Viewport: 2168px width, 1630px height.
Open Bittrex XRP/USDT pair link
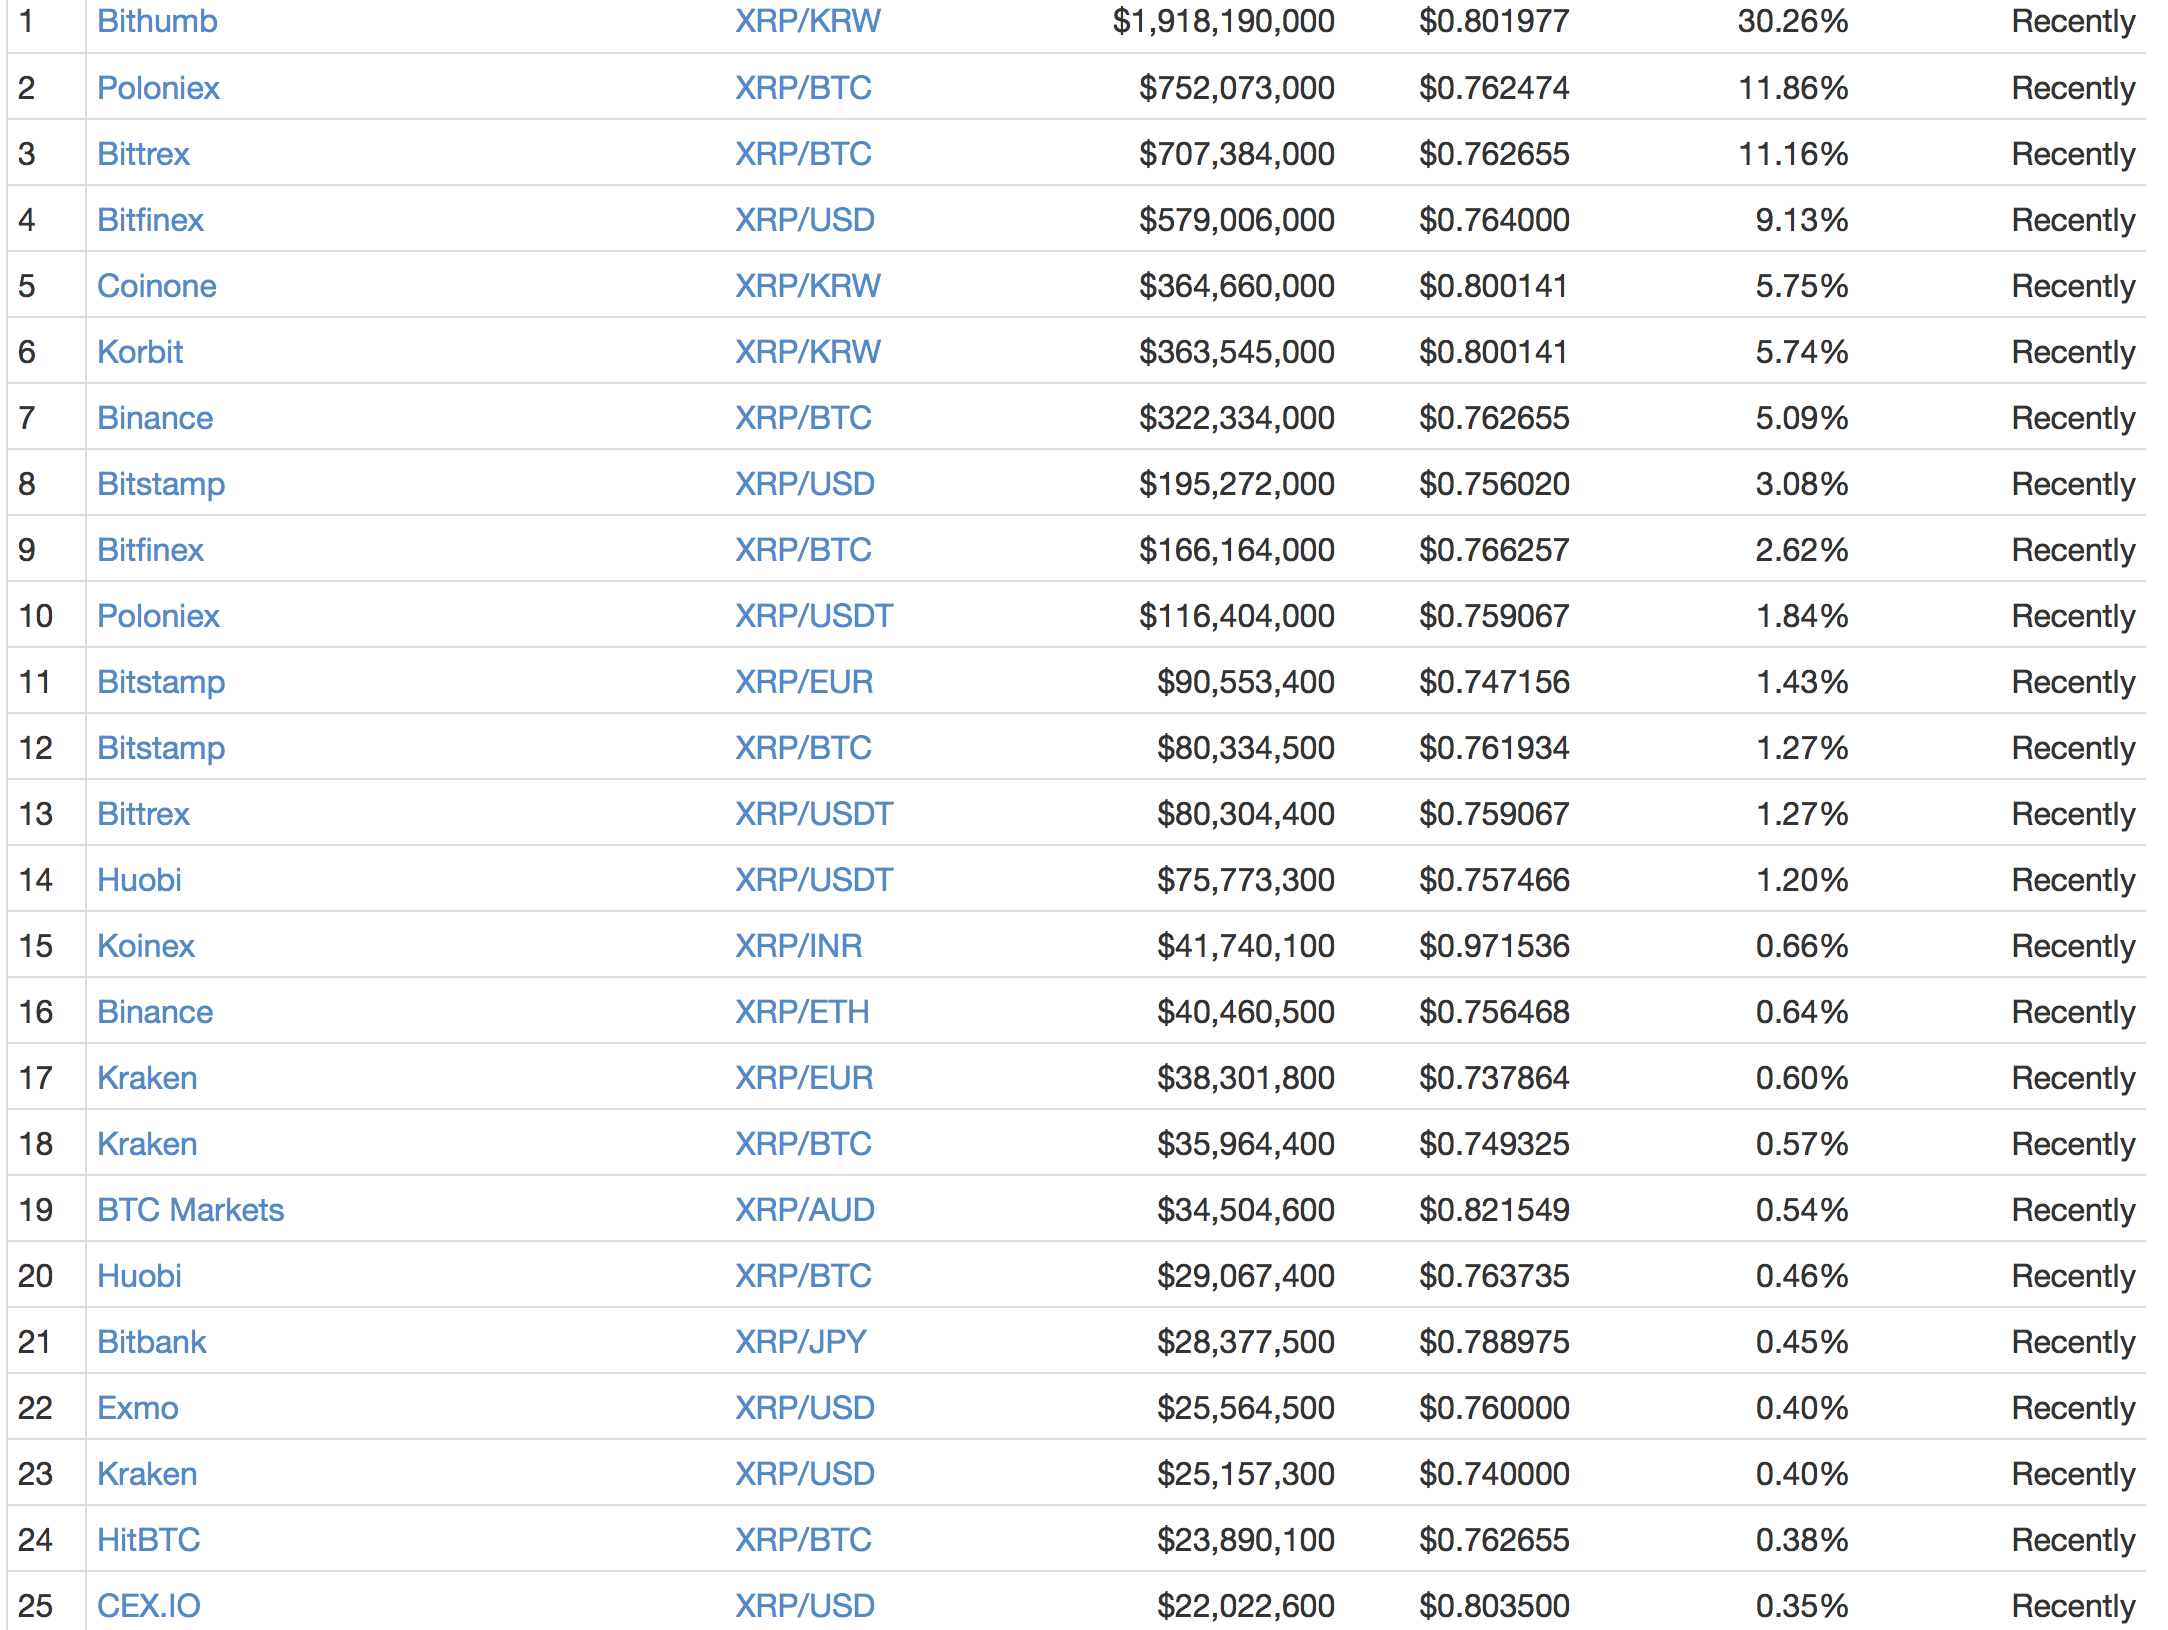814,813
